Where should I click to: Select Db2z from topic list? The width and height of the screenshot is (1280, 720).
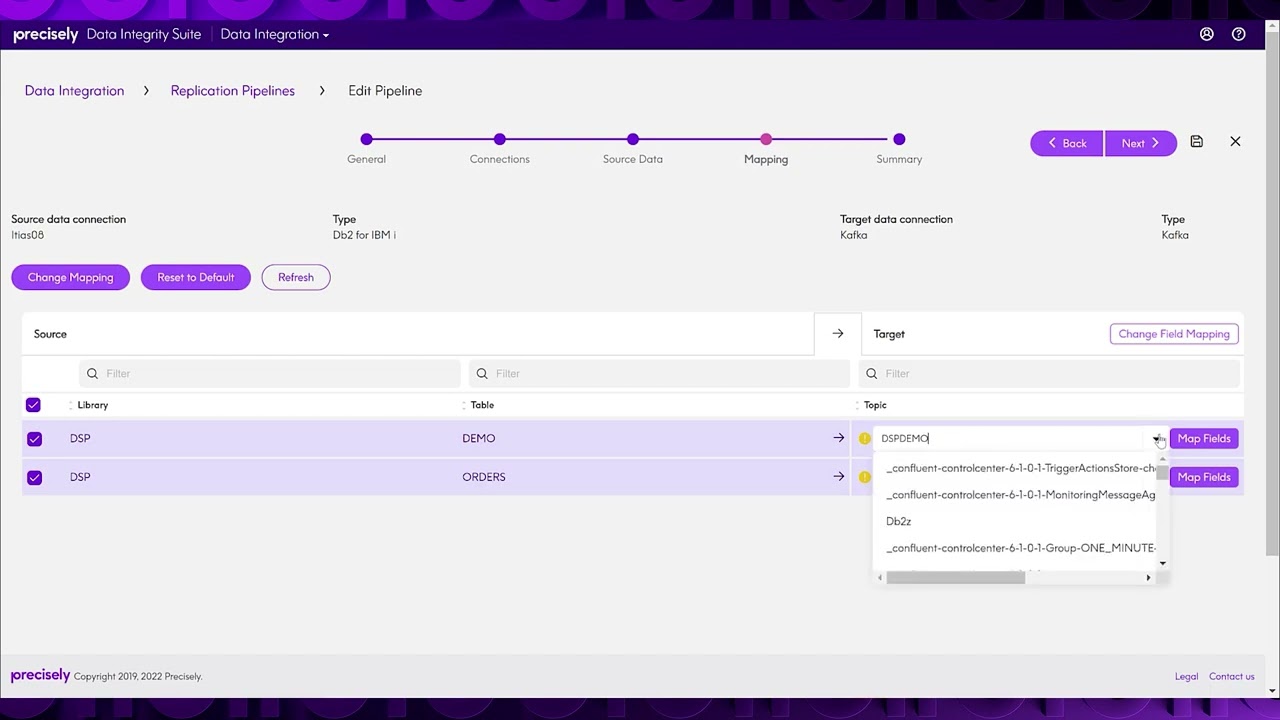(x=898, y=521)
